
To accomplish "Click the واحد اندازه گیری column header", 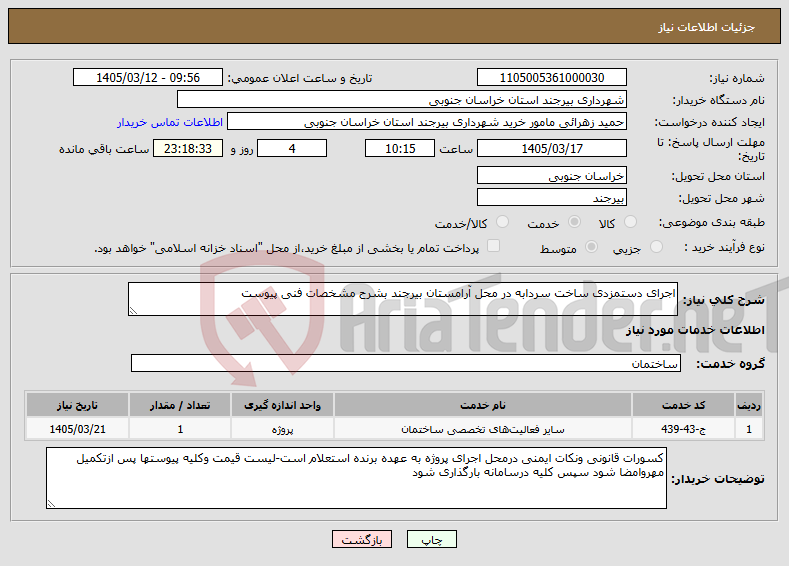I will click(x=282, y=405).
